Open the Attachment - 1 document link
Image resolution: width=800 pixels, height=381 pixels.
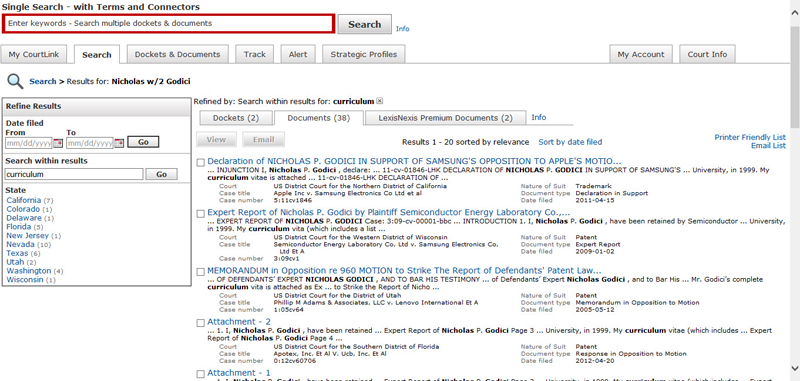click(x=239, y=373)
